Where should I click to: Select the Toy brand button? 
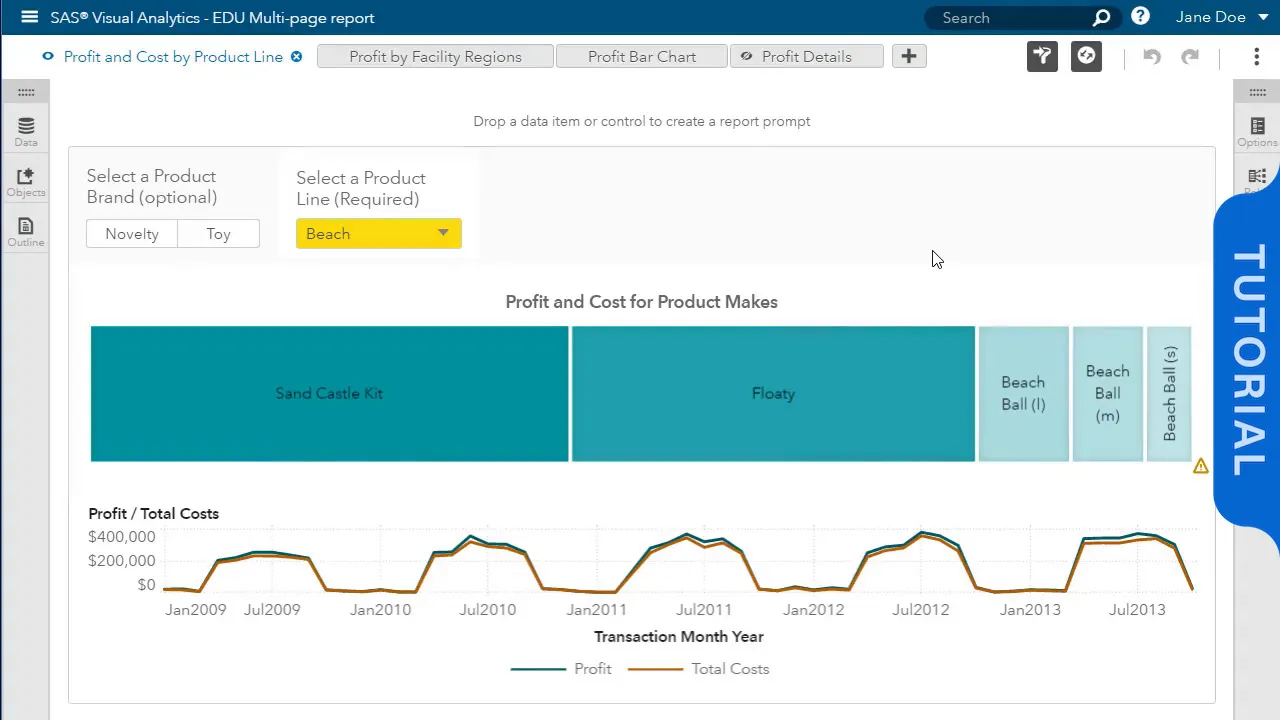[219, 234]
